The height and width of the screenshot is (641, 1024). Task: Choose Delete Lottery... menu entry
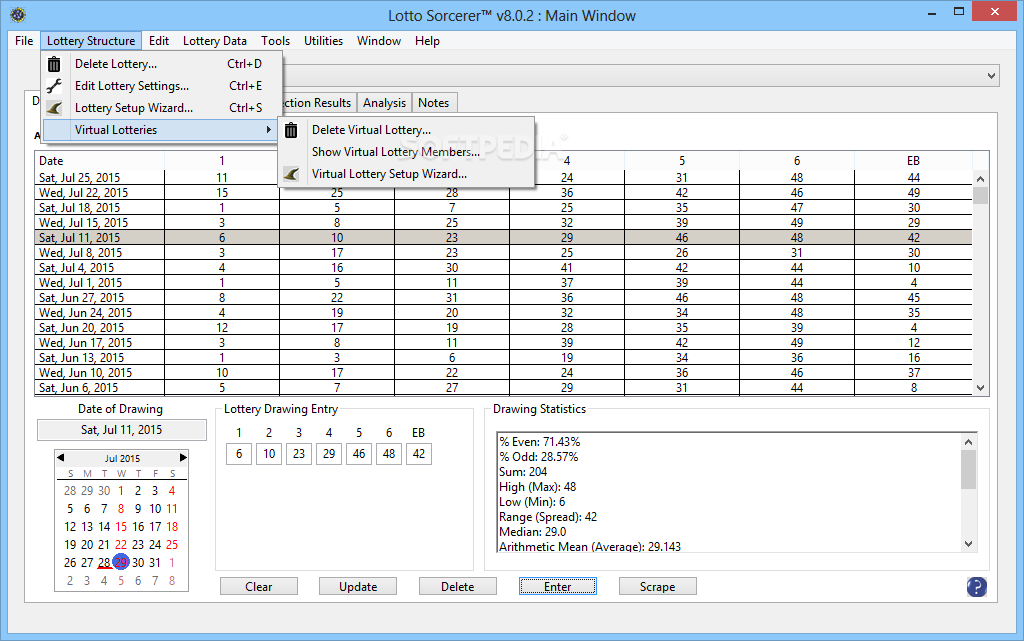click(163, 64)
